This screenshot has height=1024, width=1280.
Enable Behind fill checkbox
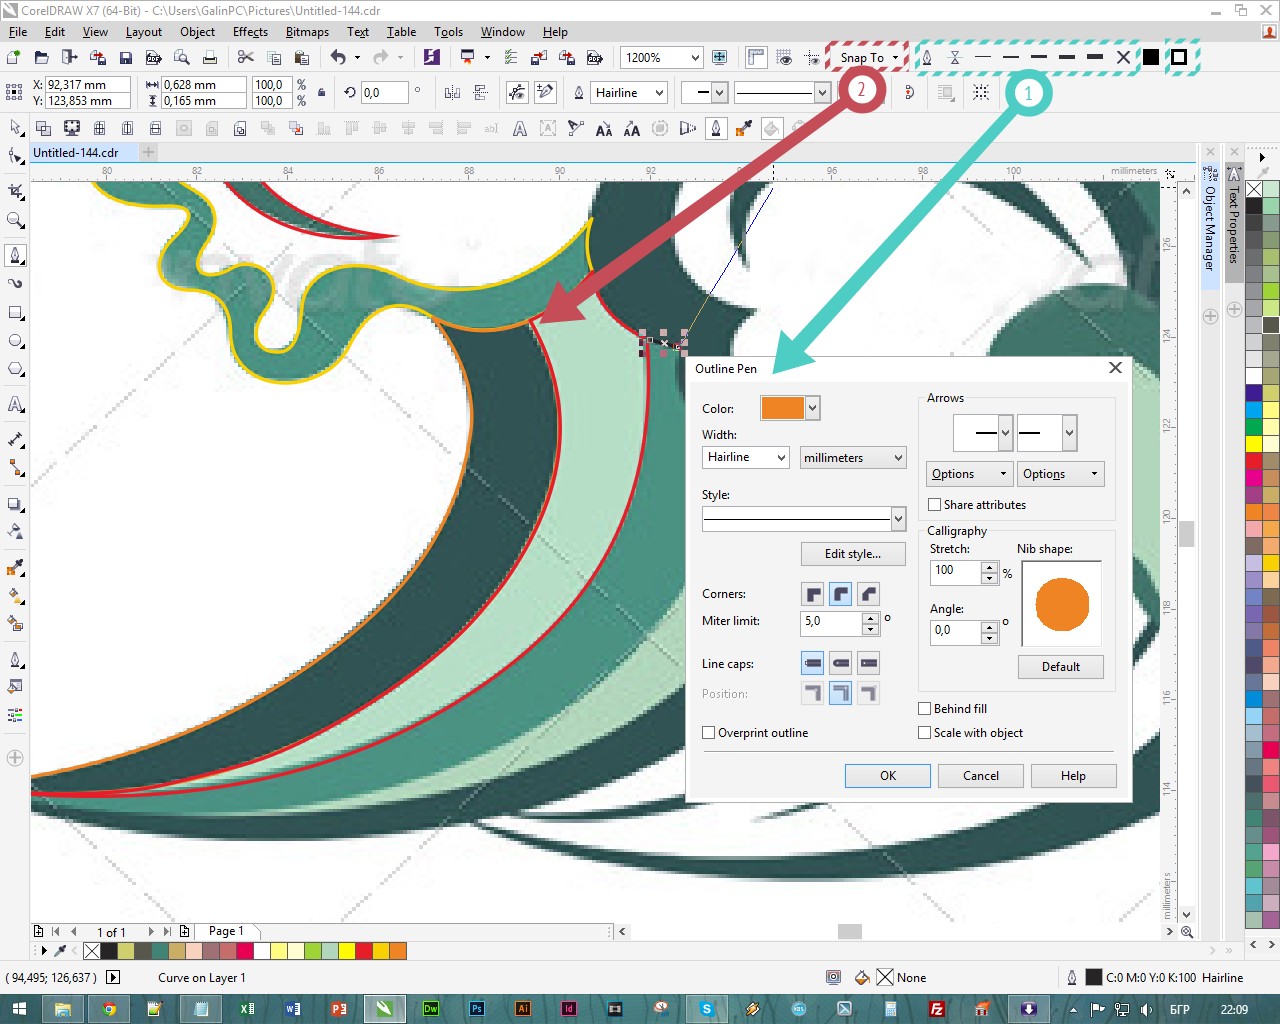[x=925, y=709]
